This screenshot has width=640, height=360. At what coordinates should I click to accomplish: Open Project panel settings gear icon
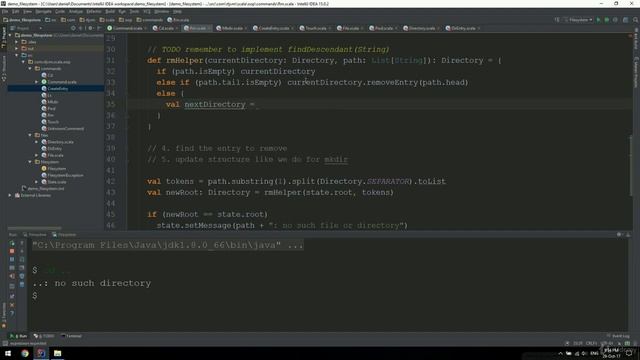(90, 28)
